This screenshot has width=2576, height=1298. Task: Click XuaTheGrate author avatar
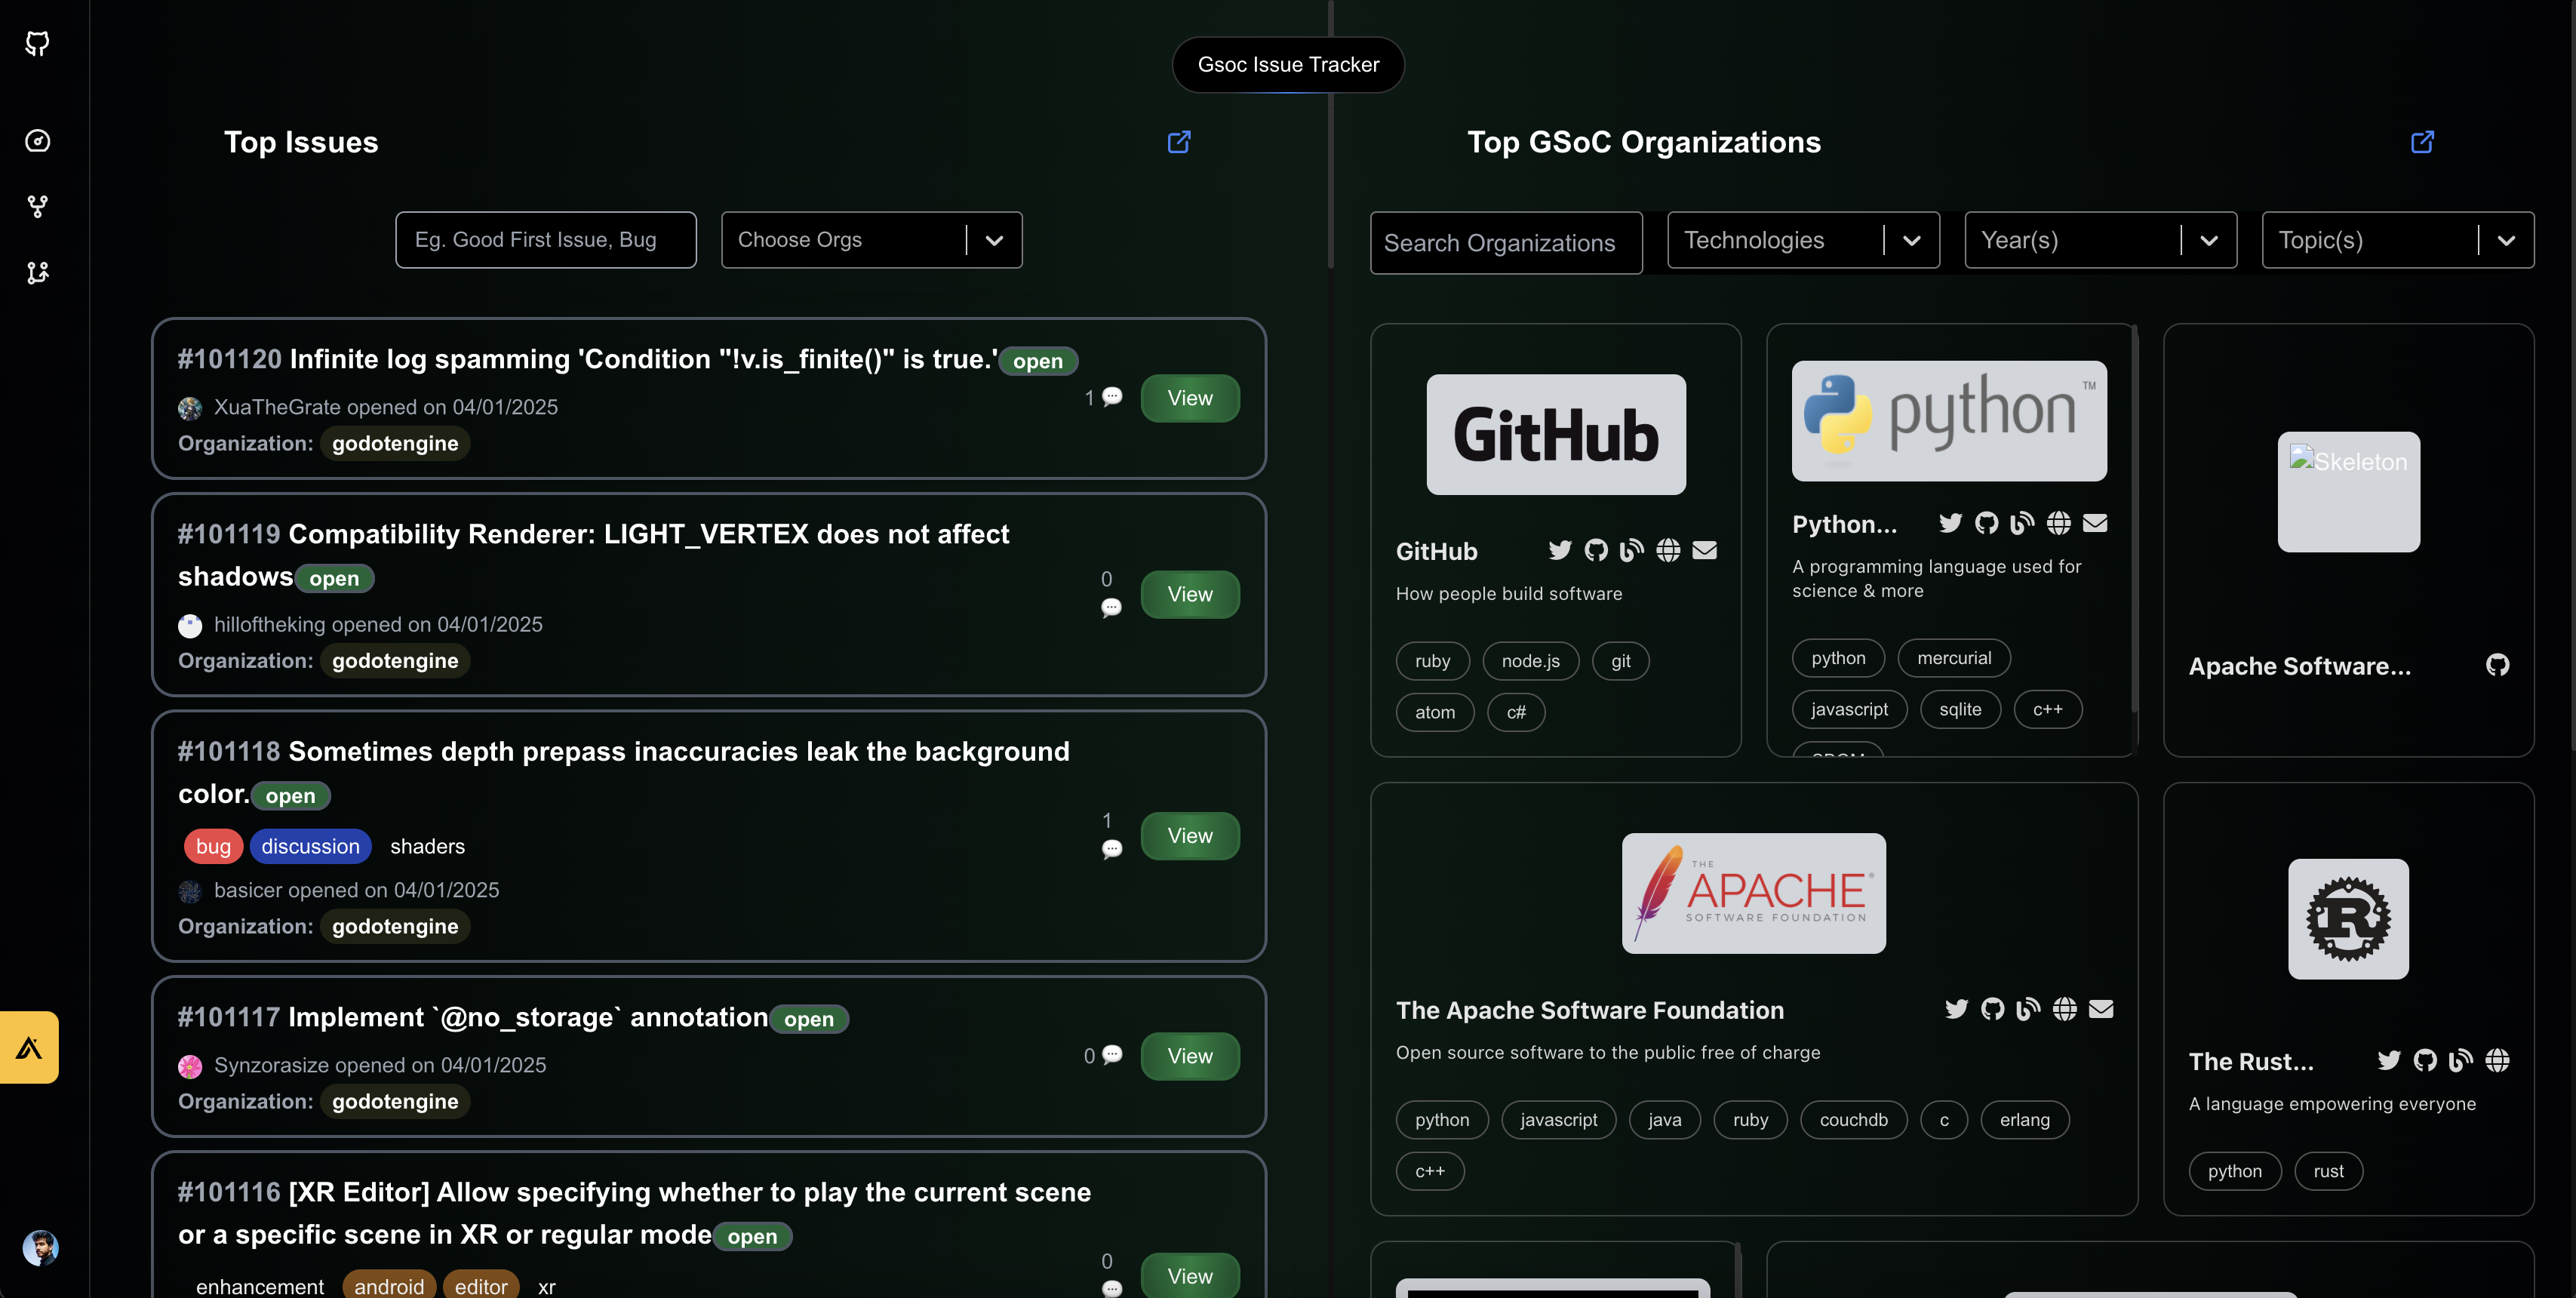(190, 408)
